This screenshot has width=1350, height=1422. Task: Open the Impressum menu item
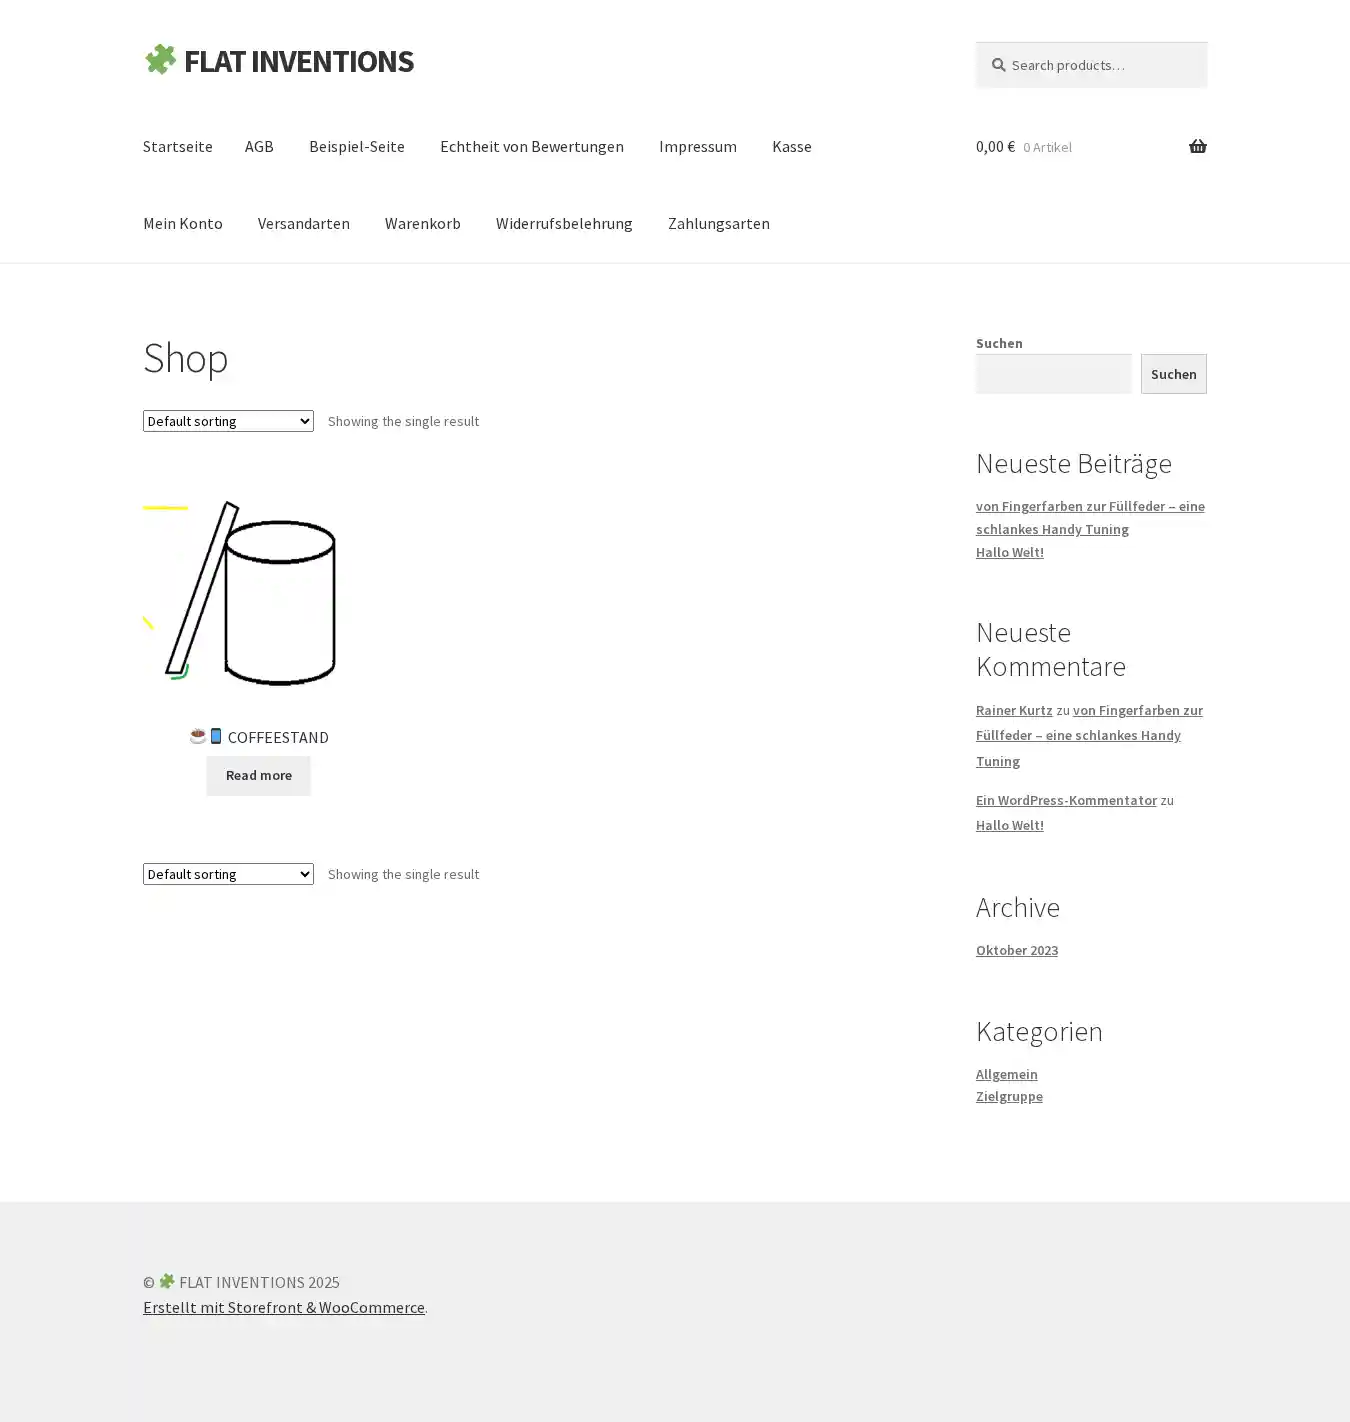(x=697, y=146)
